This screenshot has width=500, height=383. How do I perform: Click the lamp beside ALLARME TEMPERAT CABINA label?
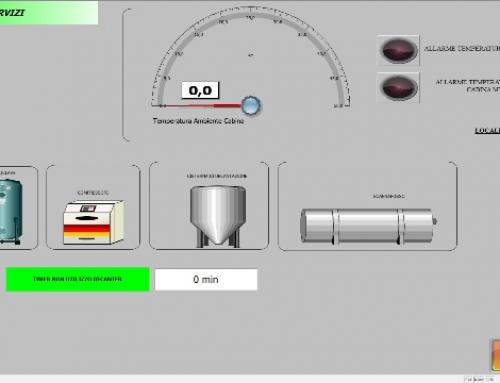coord(398,88)
